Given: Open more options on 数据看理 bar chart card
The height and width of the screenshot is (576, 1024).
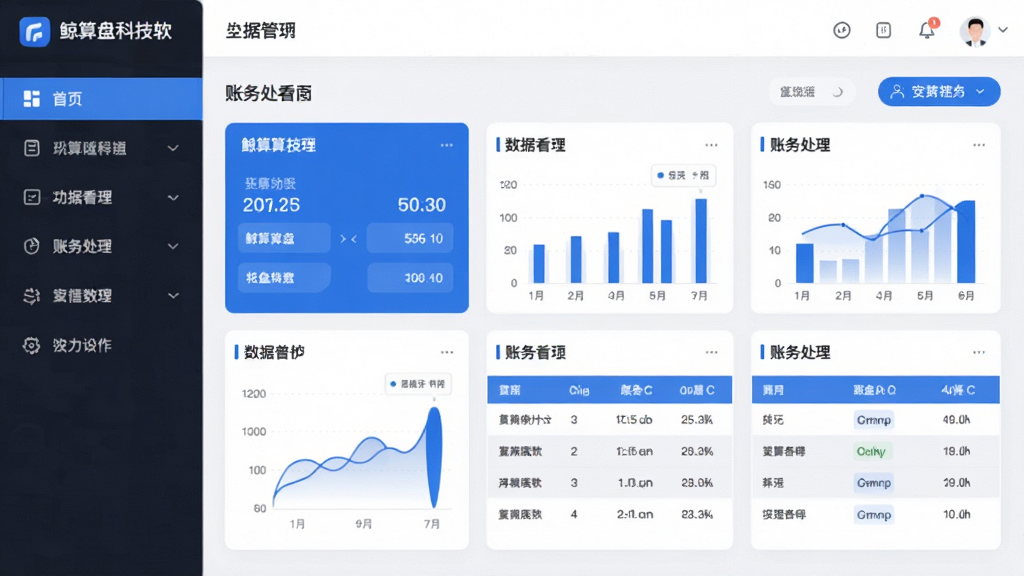Looking at the screenshot, I should point(711,145).
